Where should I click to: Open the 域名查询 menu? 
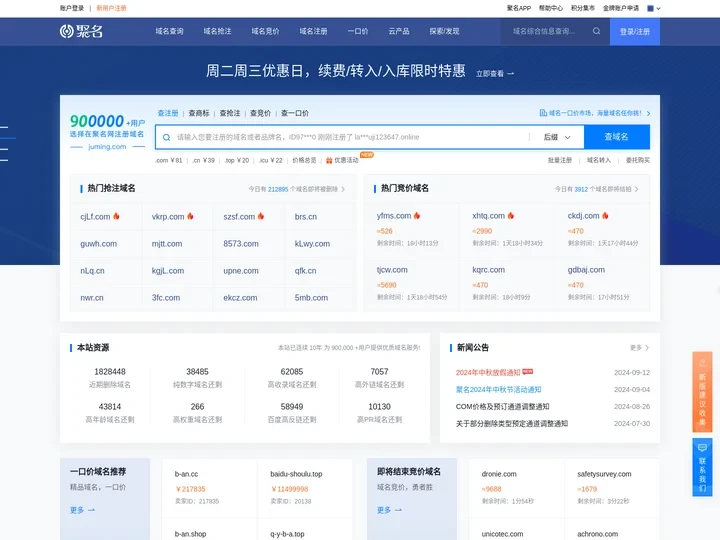click(169, 31)
